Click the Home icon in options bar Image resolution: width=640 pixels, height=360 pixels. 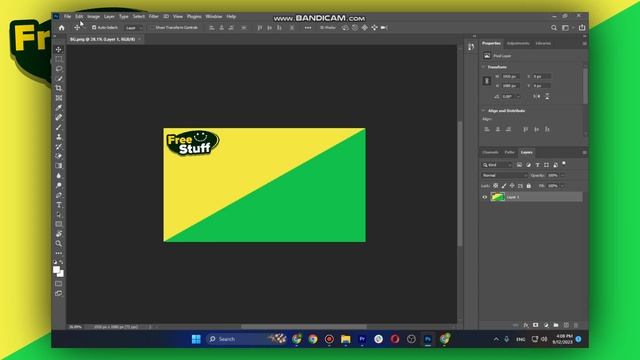pos(62,28)
